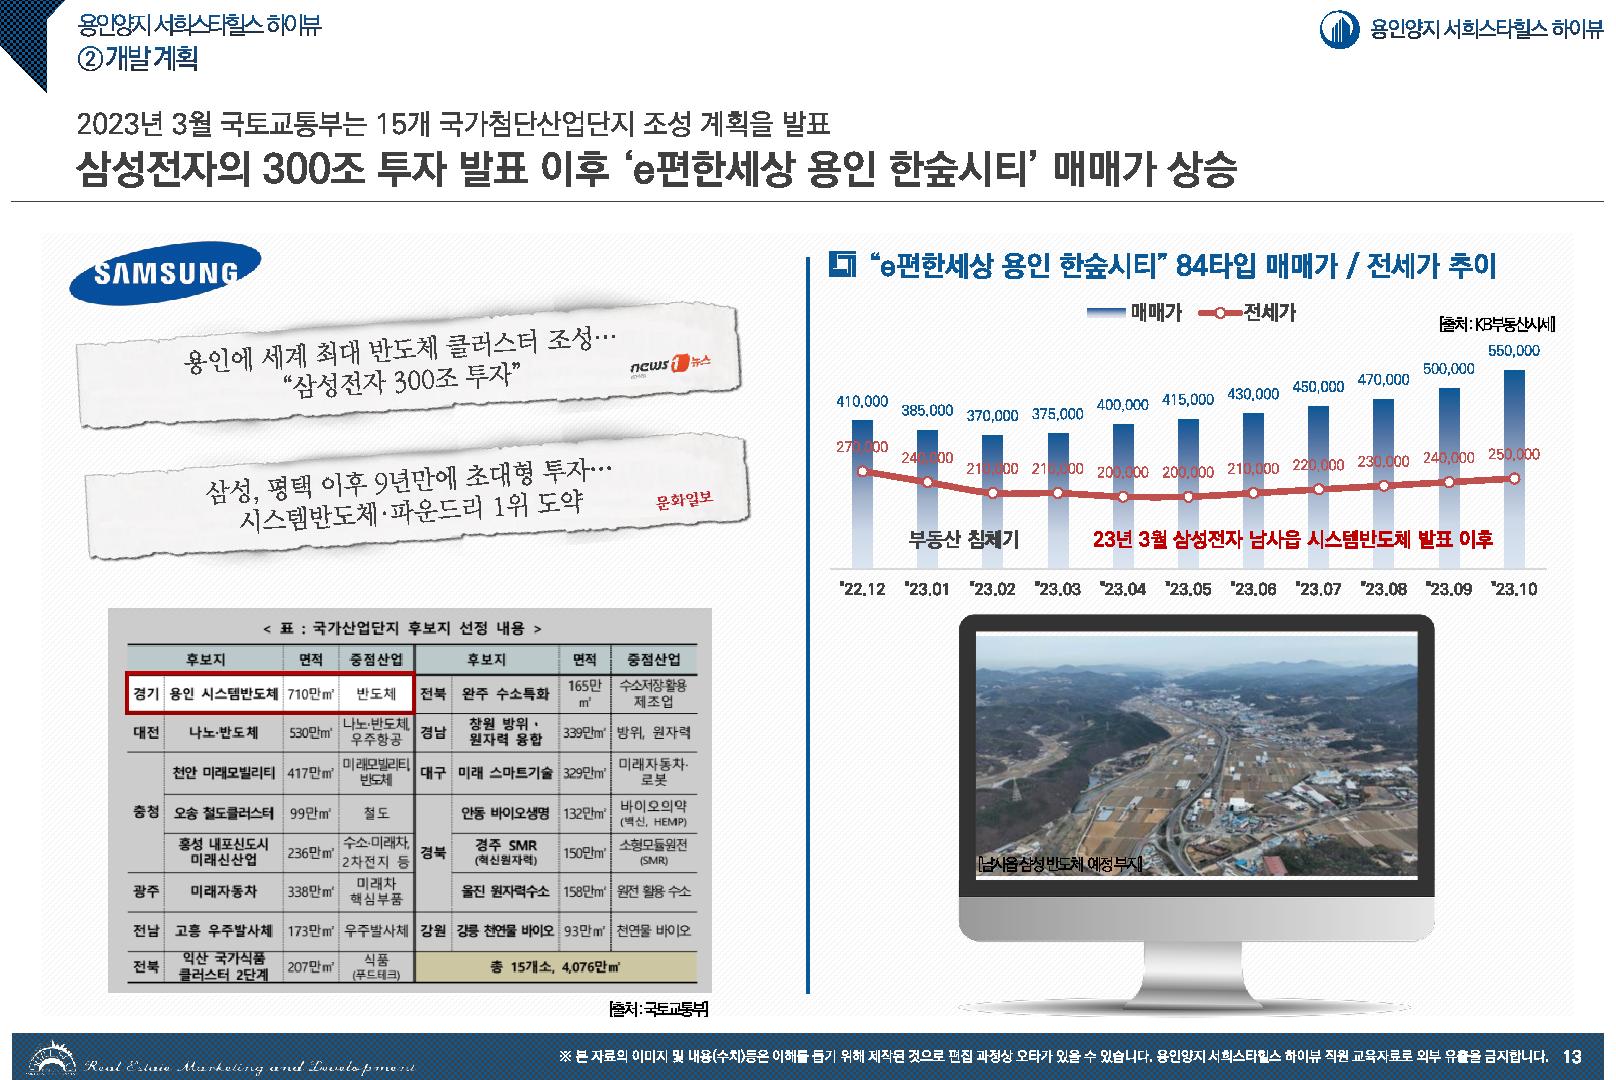Click the area cell '338만㎡'

coord(311,891)
